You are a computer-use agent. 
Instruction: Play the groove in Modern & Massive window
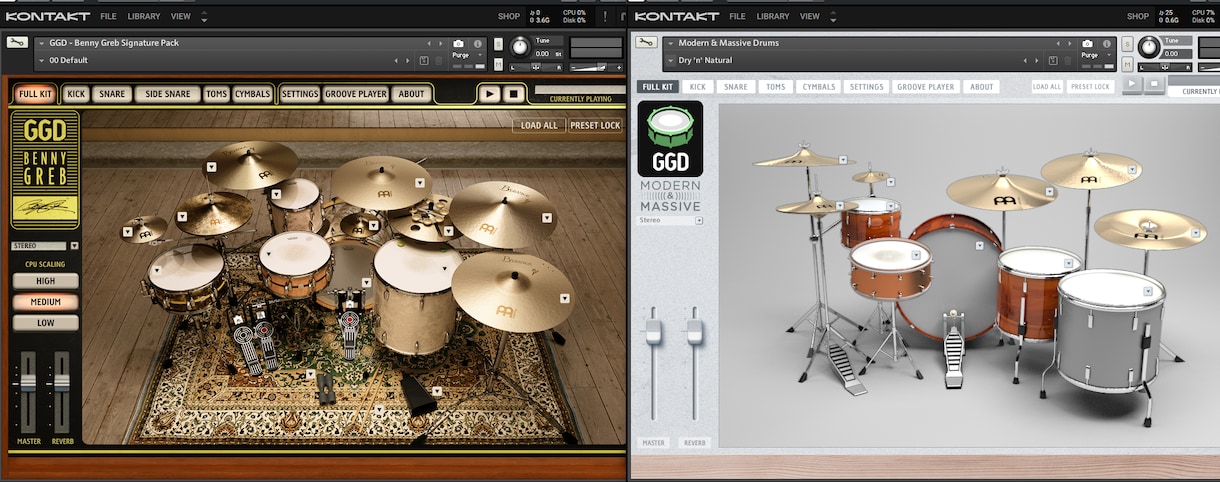click(x=1132, y=86)
